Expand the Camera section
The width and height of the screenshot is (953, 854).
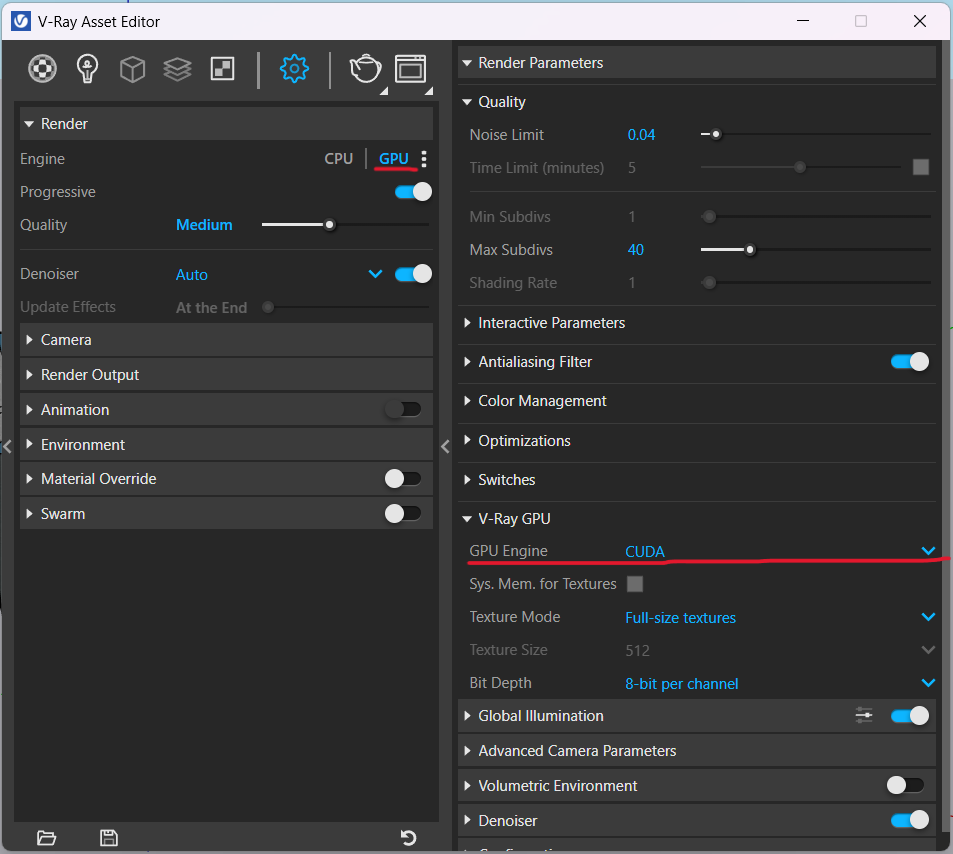226,340
